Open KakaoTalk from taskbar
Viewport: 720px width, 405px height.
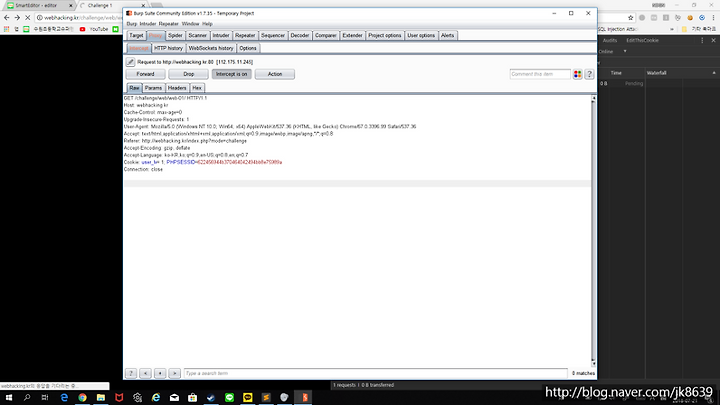(248, 398)
